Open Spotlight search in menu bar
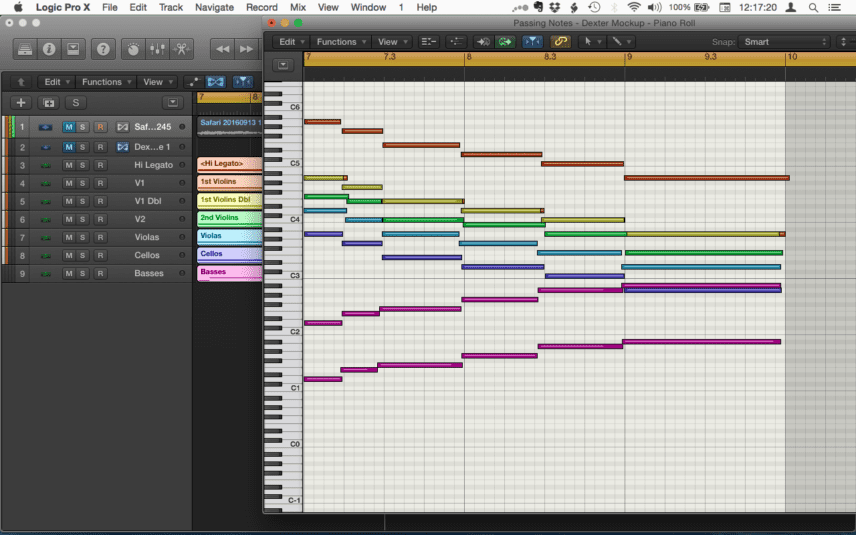The image size is (856, 535). coord(813,7)
